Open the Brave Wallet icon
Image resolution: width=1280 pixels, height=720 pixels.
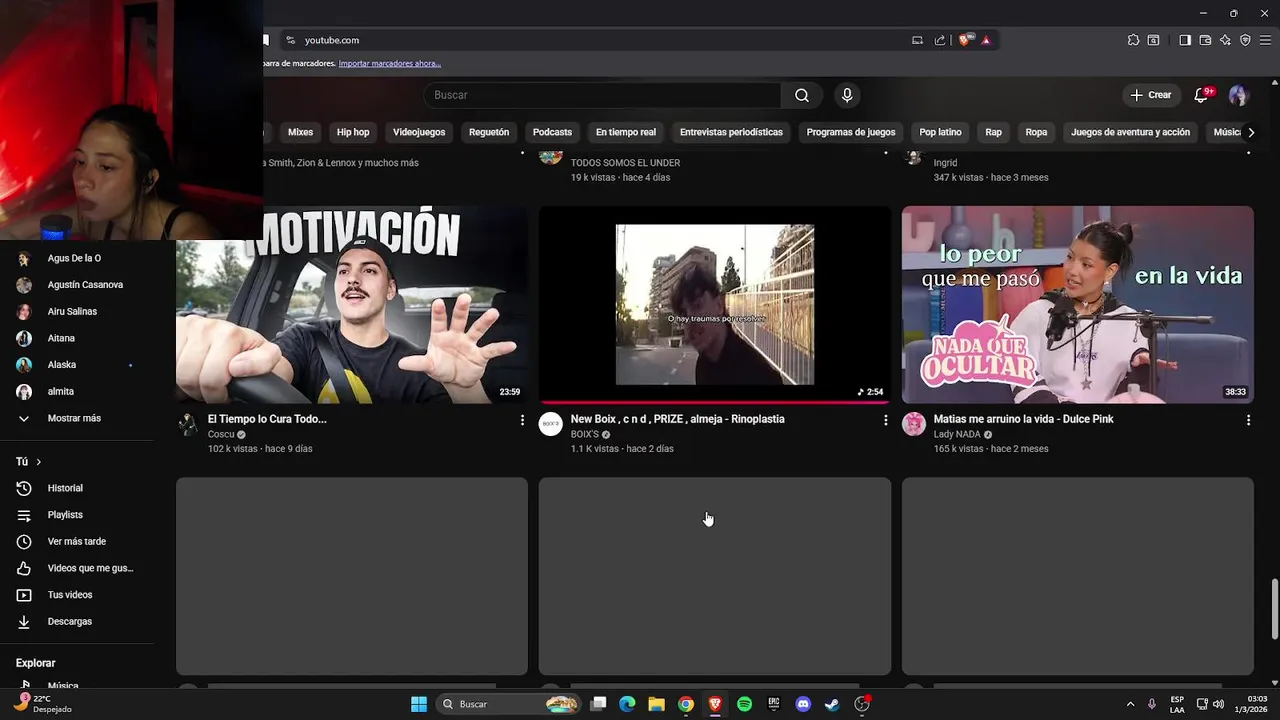tap(1205, 40)
